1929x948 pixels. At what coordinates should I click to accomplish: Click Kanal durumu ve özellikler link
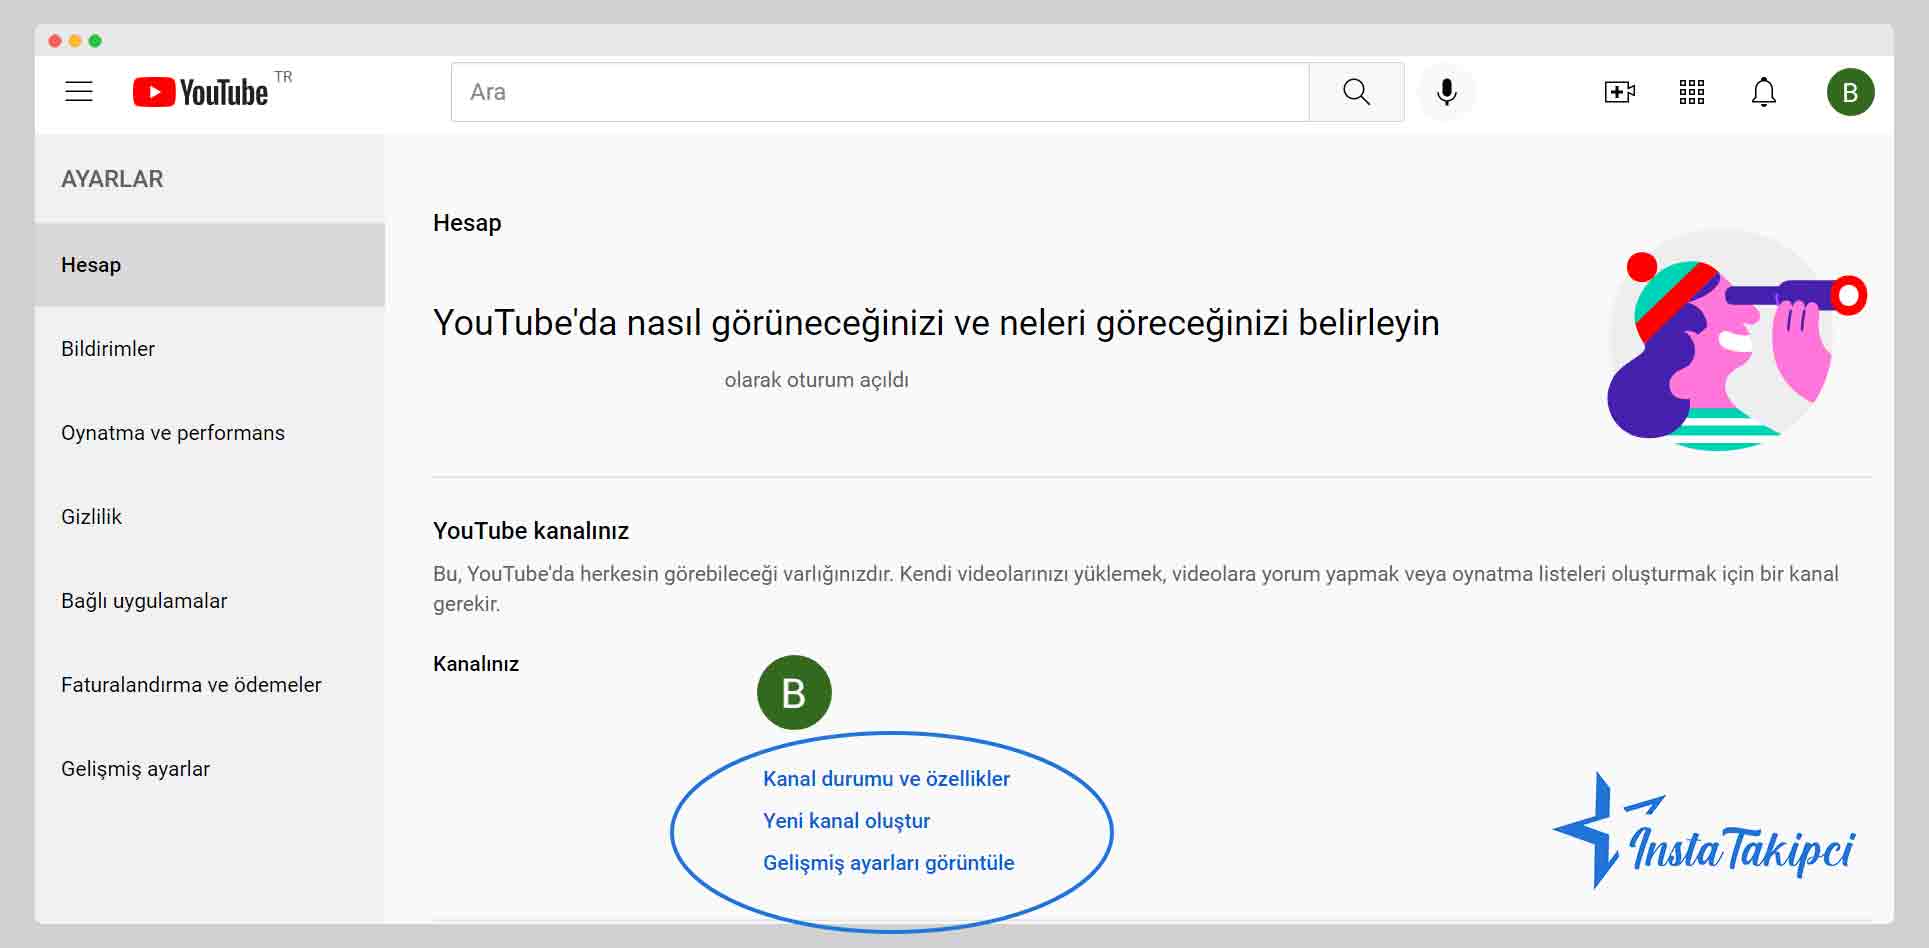point(886,779)
